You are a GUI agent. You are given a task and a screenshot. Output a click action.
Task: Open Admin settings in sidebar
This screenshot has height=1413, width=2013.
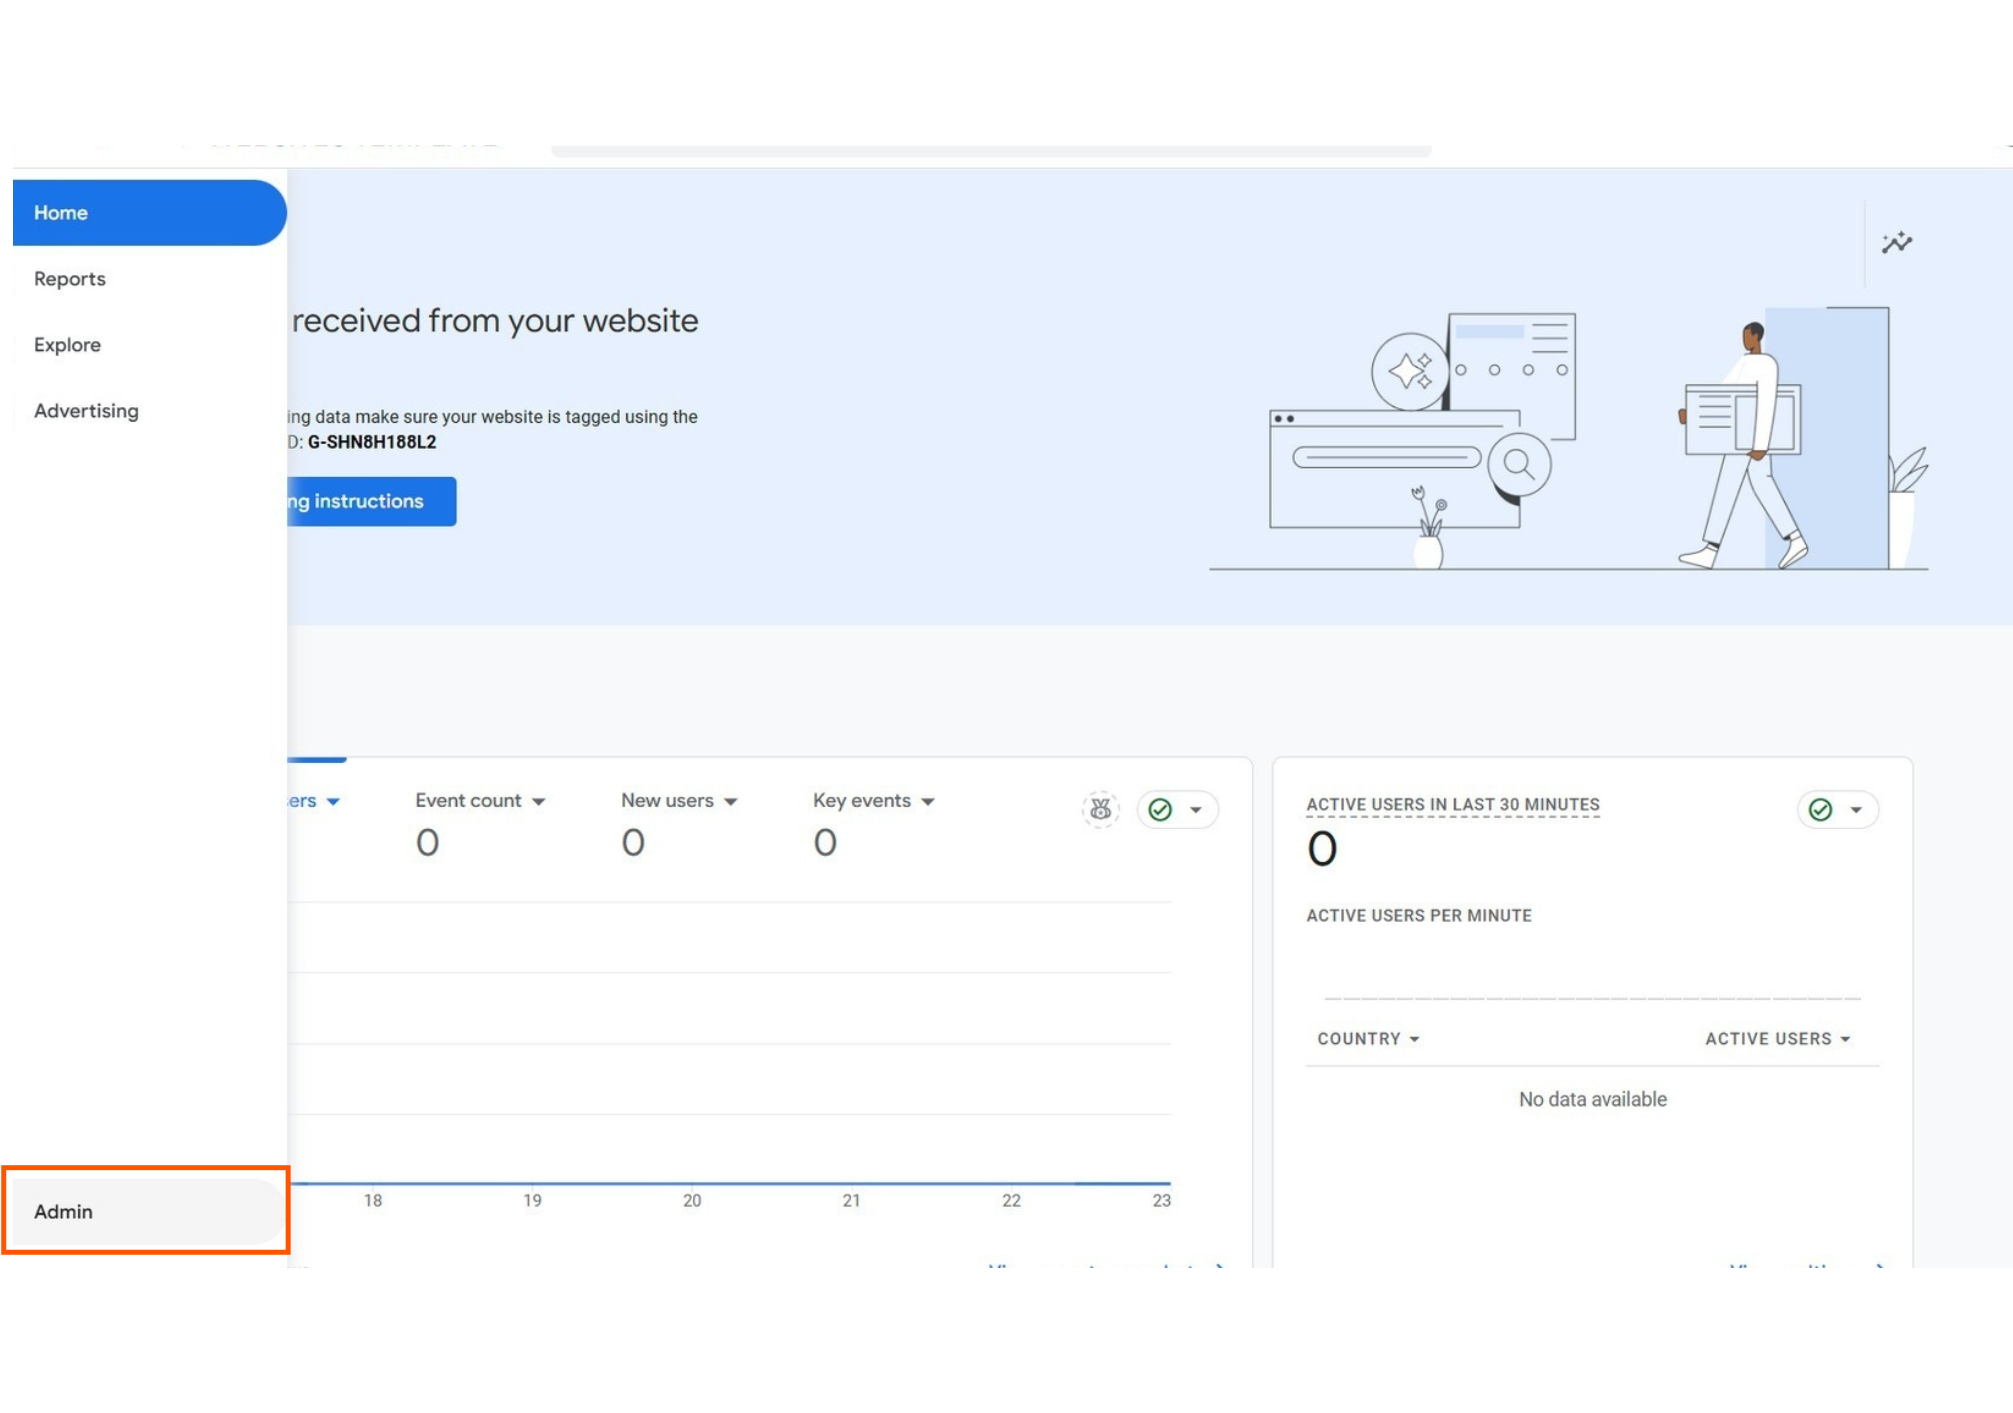(64, 1212)
